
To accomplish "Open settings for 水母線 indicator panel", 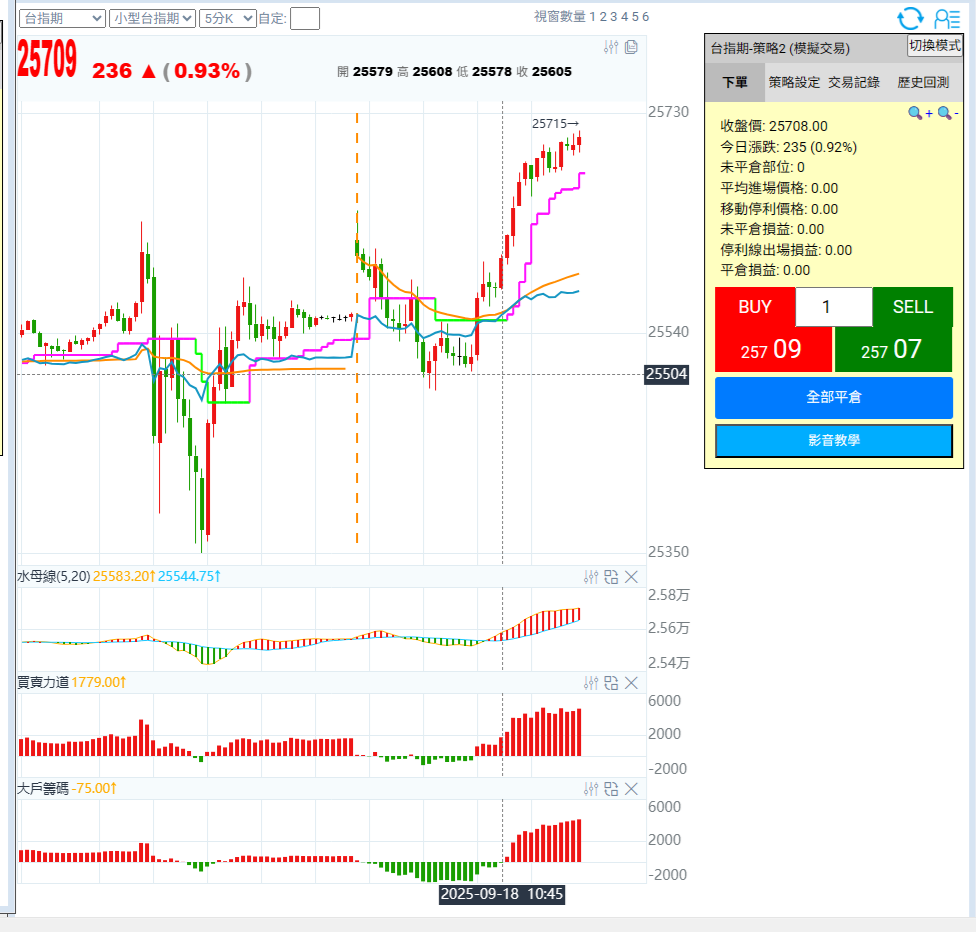I will (591, 577).
